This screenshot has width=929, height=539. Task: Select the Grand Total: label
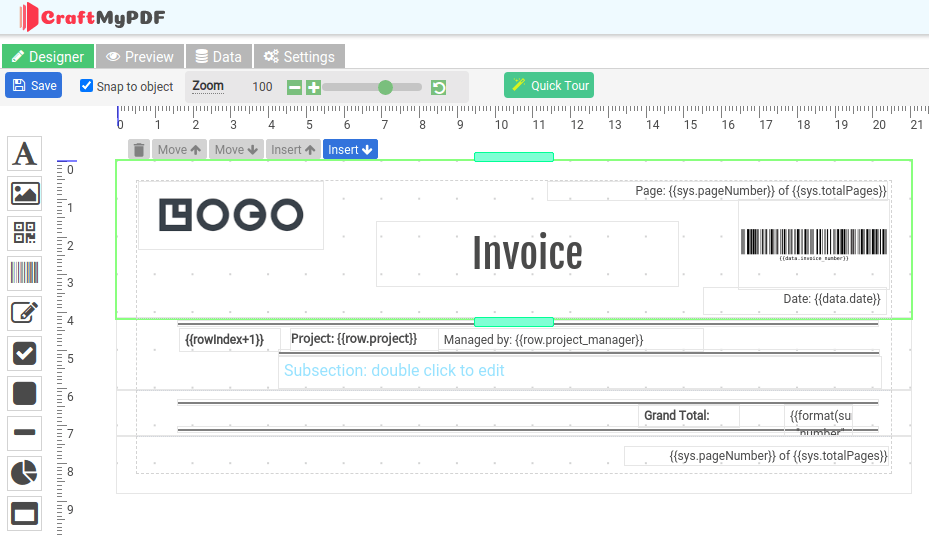689,416
